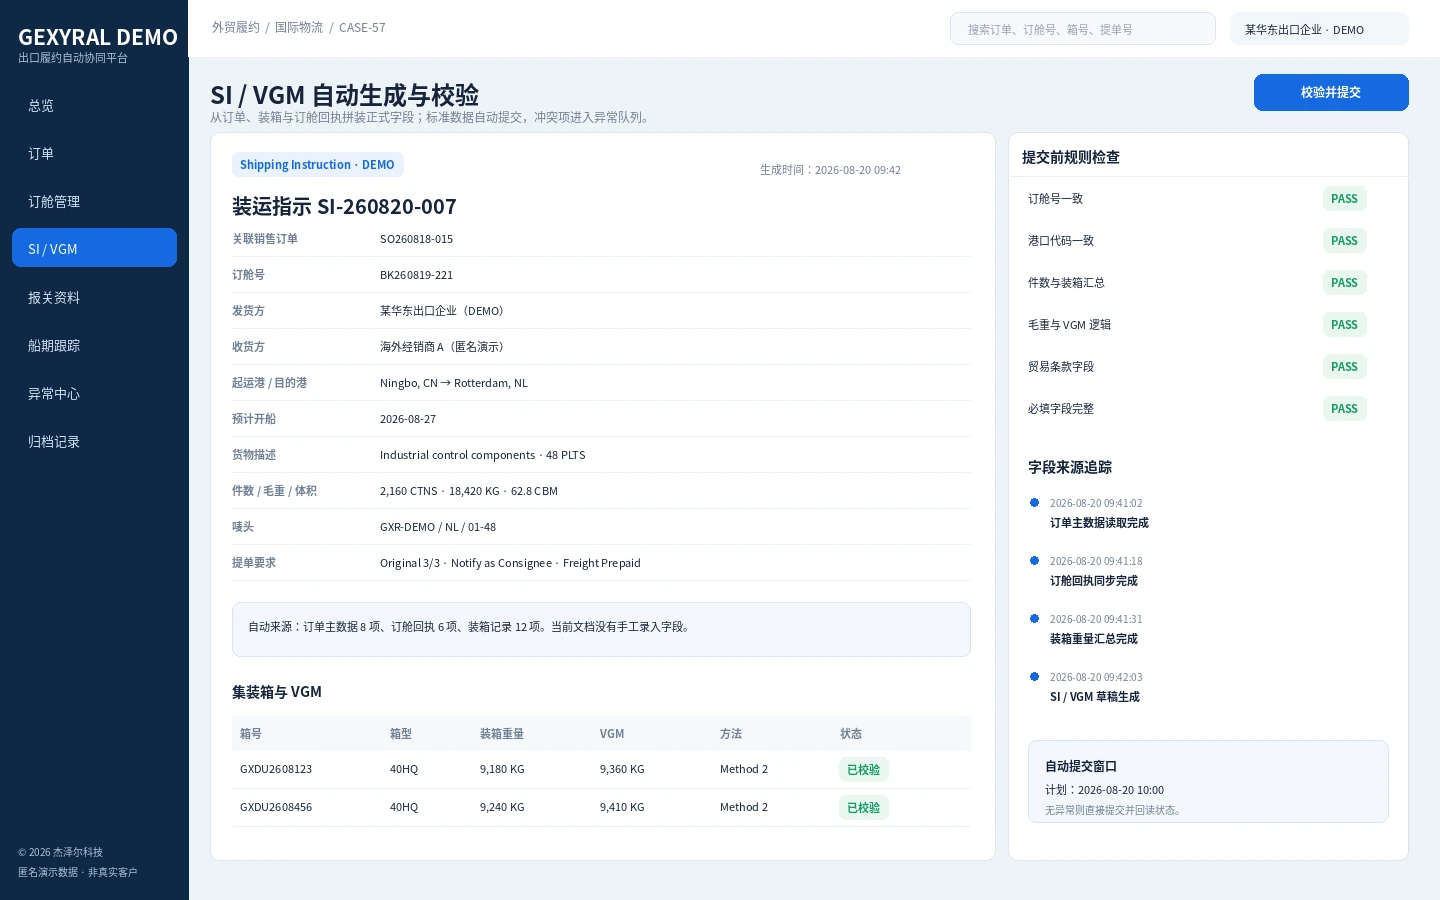Image resolution: width=1440 pixels, height=900 pixels.
Task: Click the VGM column header
Action: tap(612, 733)
